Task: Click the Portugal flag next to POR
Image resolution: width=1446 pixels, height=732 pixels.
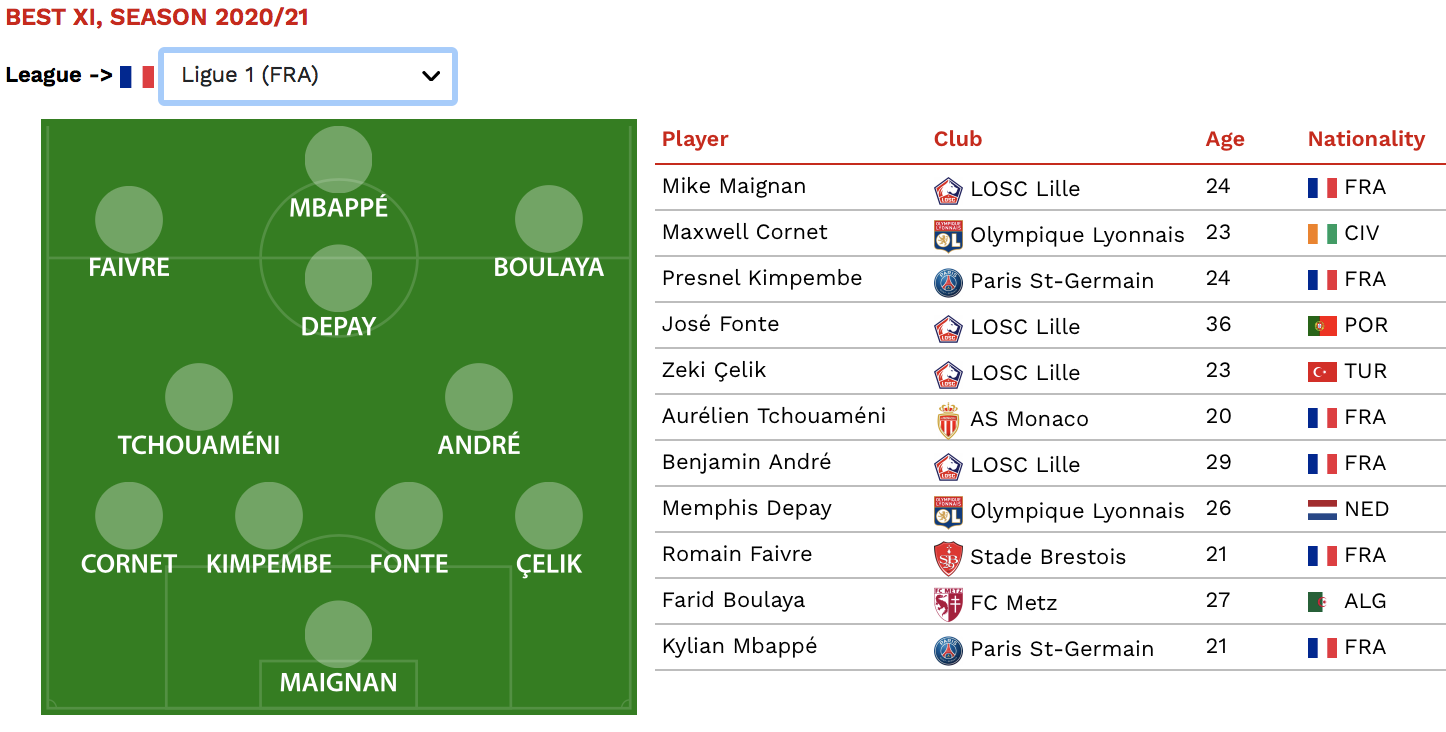Action: [x=1322, y=325]
